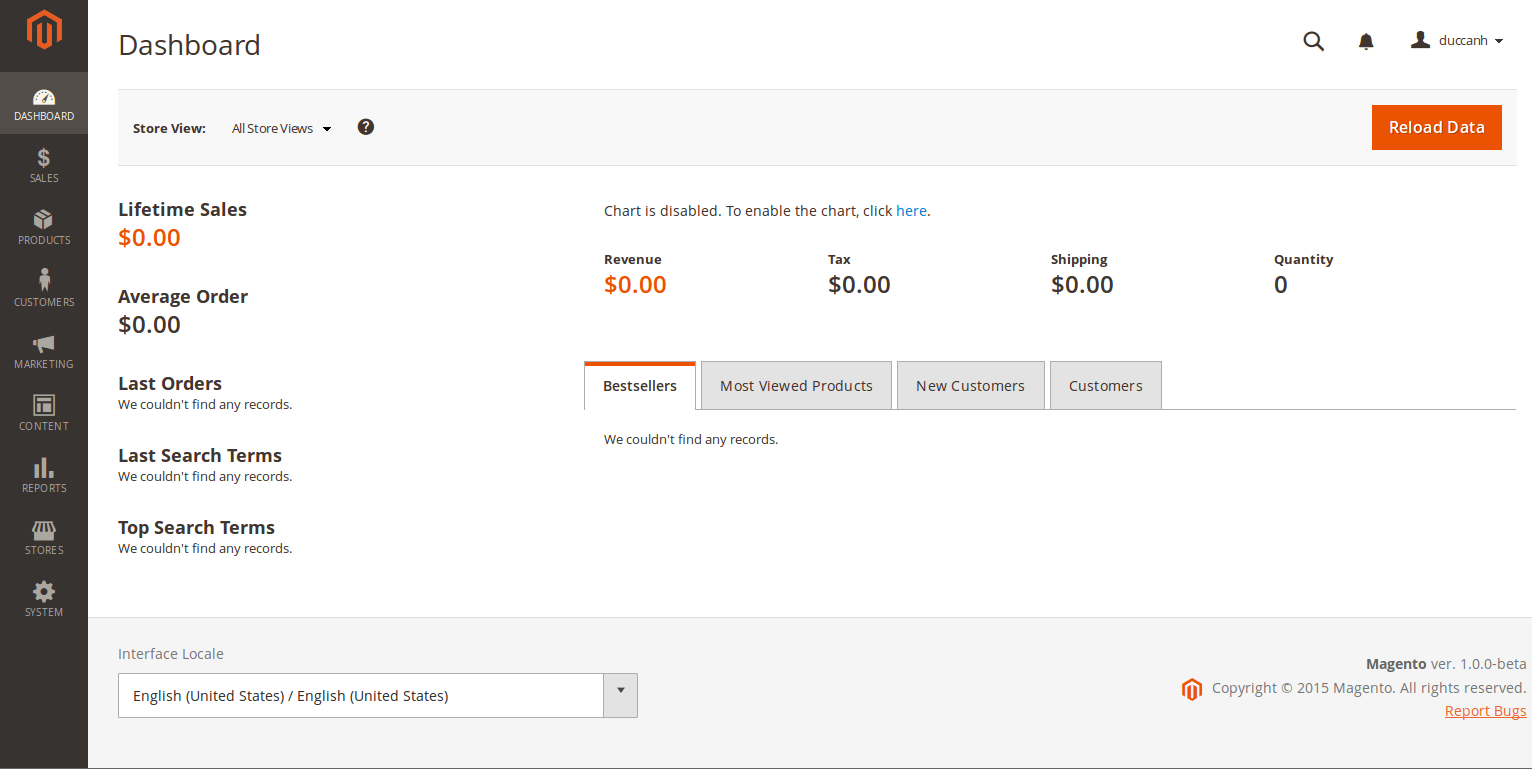The image size is (1532, 769).
Task: Open the Sales menu icon
Action: tap(44, 158)
